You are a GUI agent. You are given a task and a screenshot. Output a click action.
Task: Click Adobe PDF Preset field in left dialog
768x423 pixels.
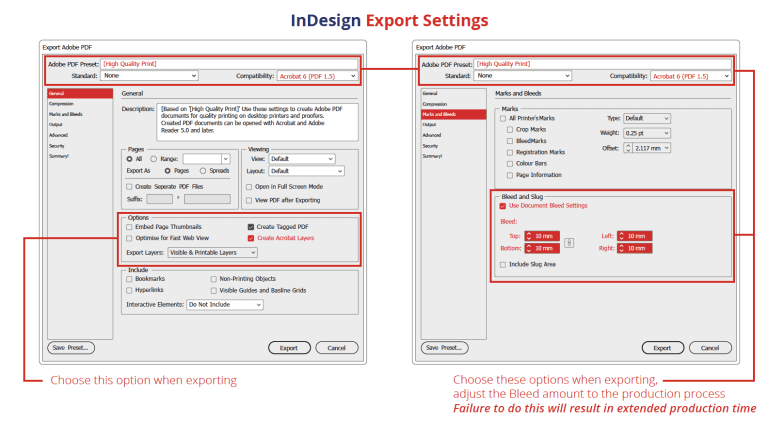pyautogui.click(x=229, y=64)
